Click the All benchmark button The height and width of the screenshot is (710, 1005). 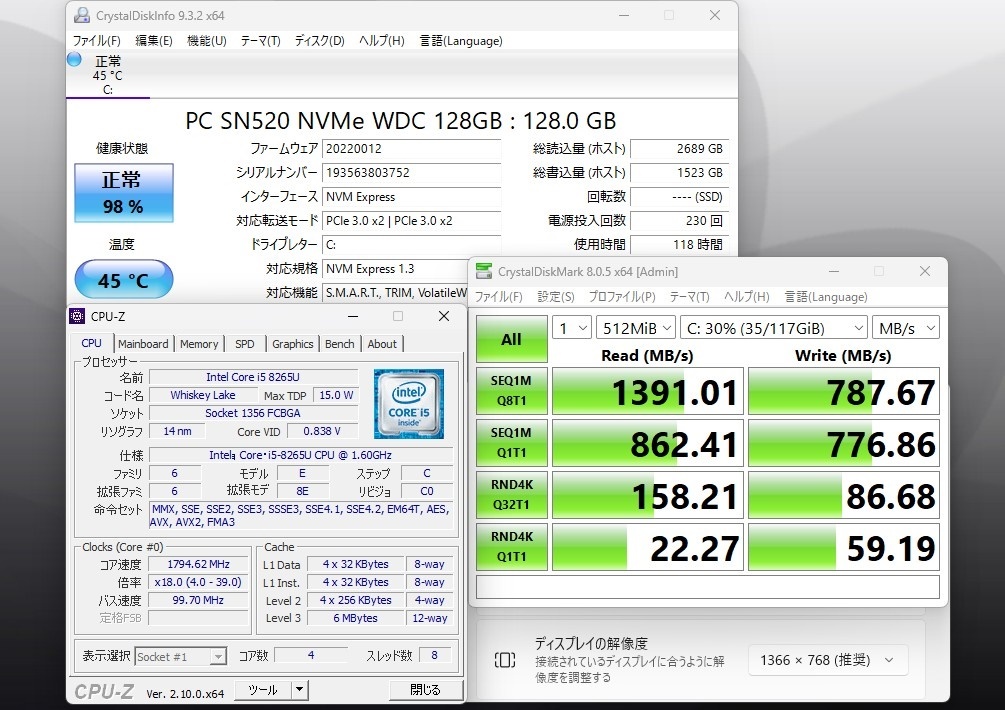[511, 339]
